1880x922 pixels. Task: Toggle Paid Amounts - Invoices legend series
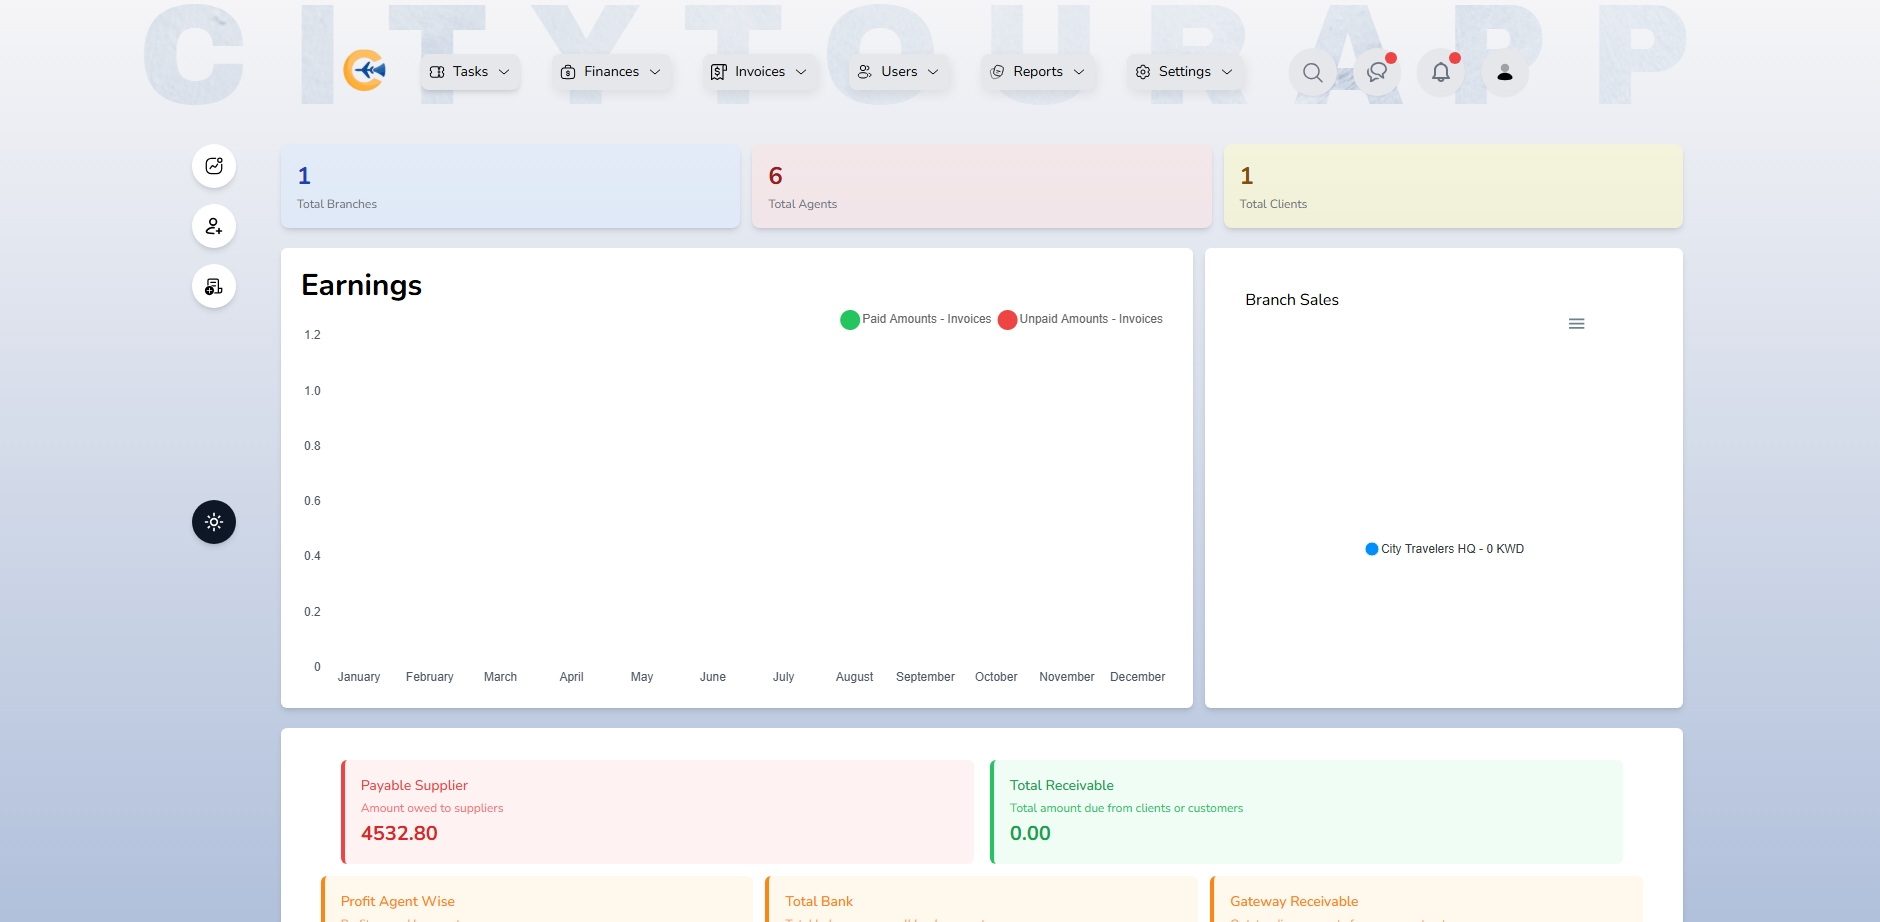(x=916, y=319)
